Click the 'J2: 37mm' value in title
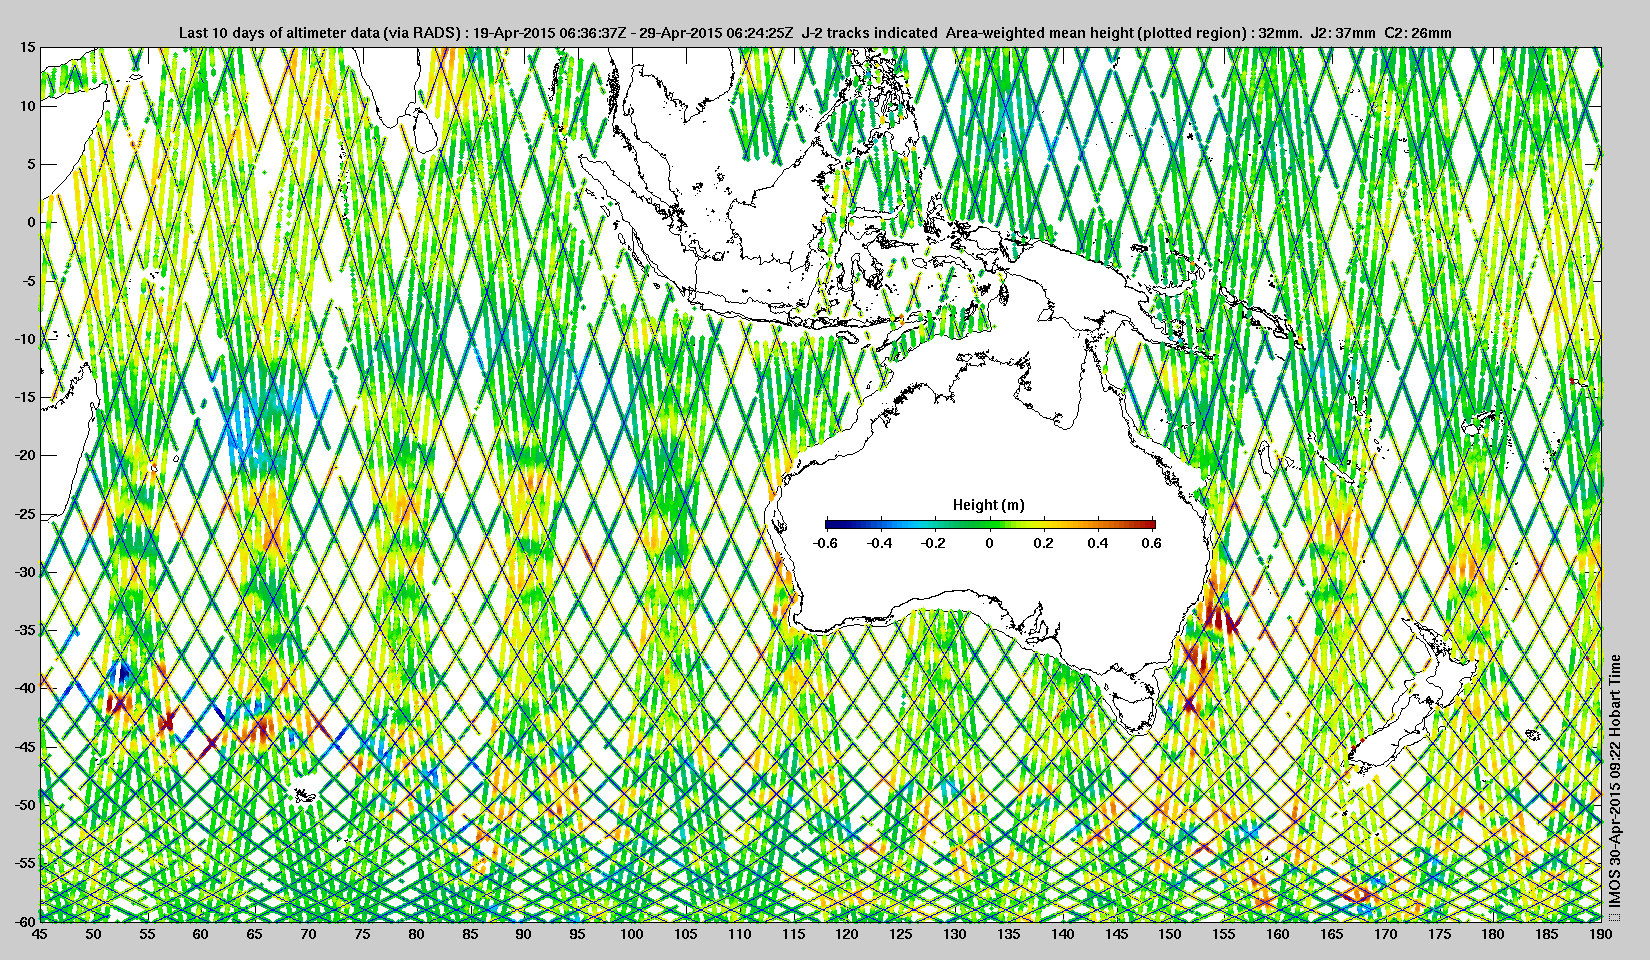The image size is (1650, 960). 1343,33
